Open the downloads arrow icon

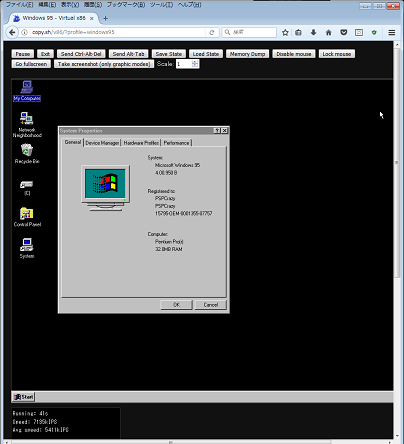(313, 32)
